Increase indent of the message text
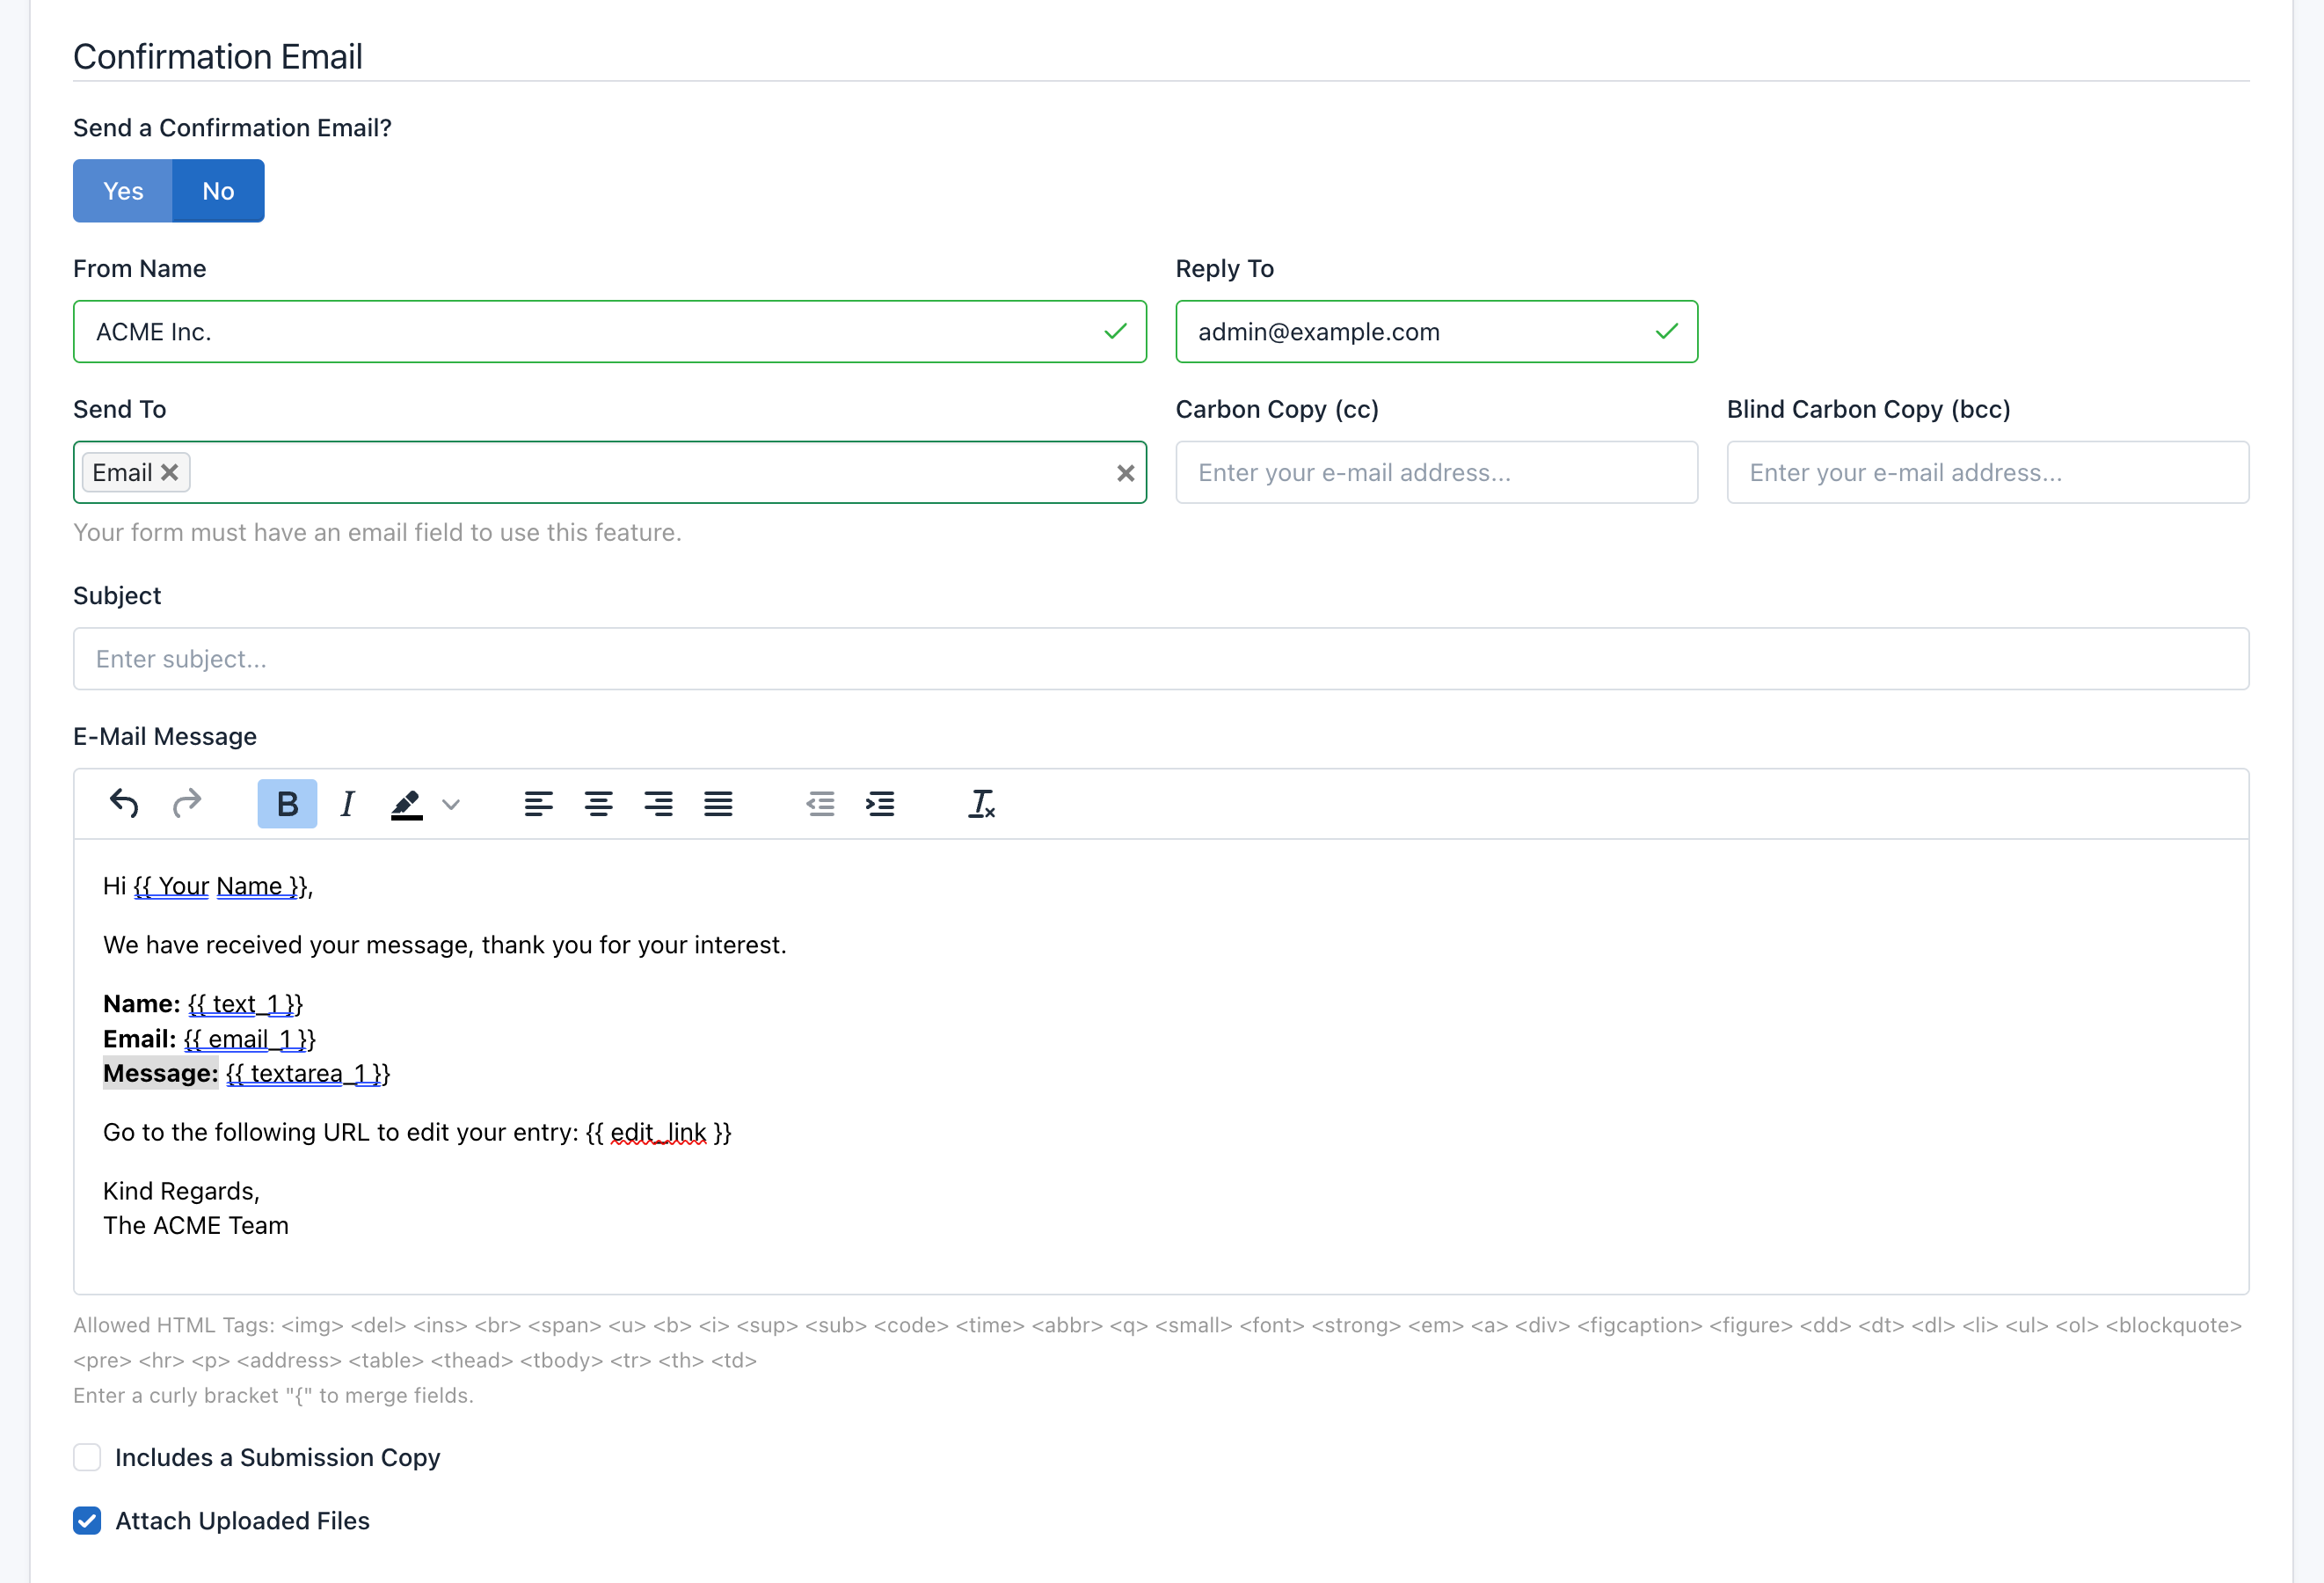Image resolution: width=2324 pixels, height=1583 pixels. click(881, 803)
